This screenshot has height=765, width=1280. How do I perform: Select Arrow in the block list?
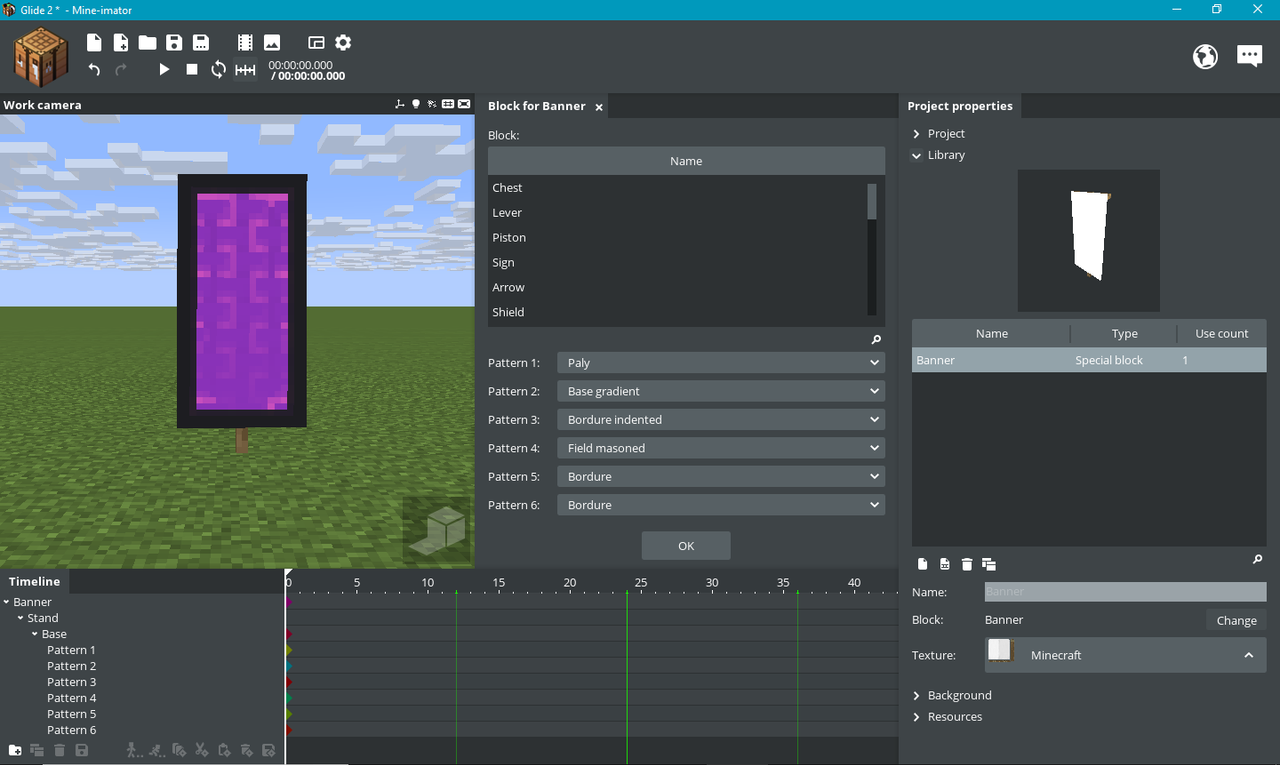[x=676, y=288]
